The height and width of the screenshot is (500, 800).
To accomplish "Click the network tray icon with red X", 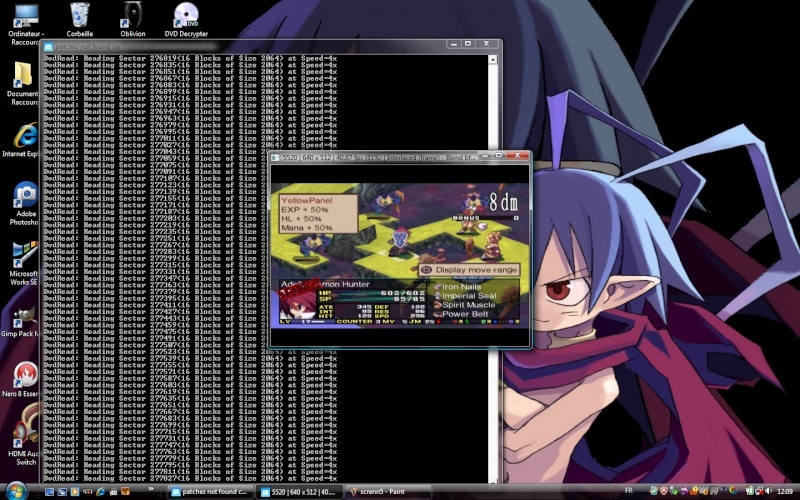I will tap(759, 491).
